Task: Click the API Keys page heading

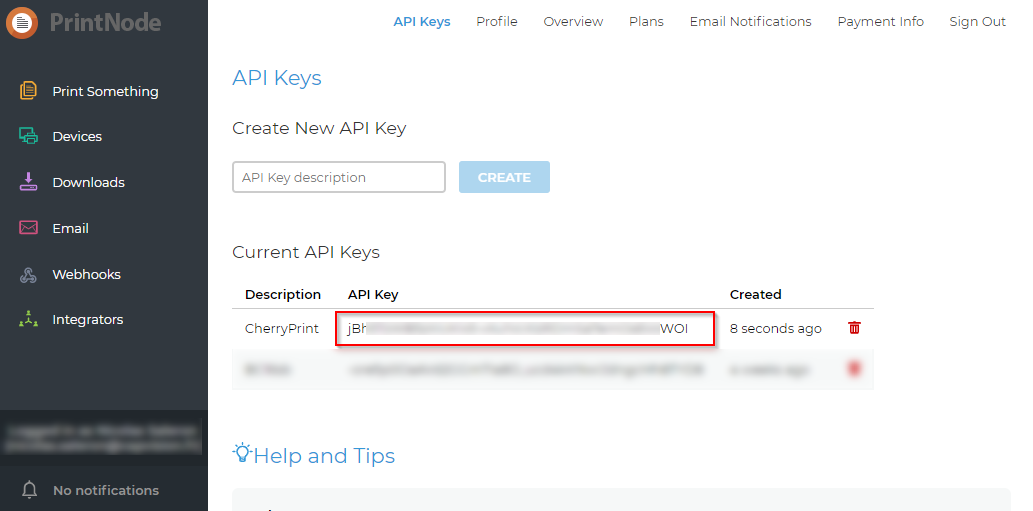Action: 277,78
